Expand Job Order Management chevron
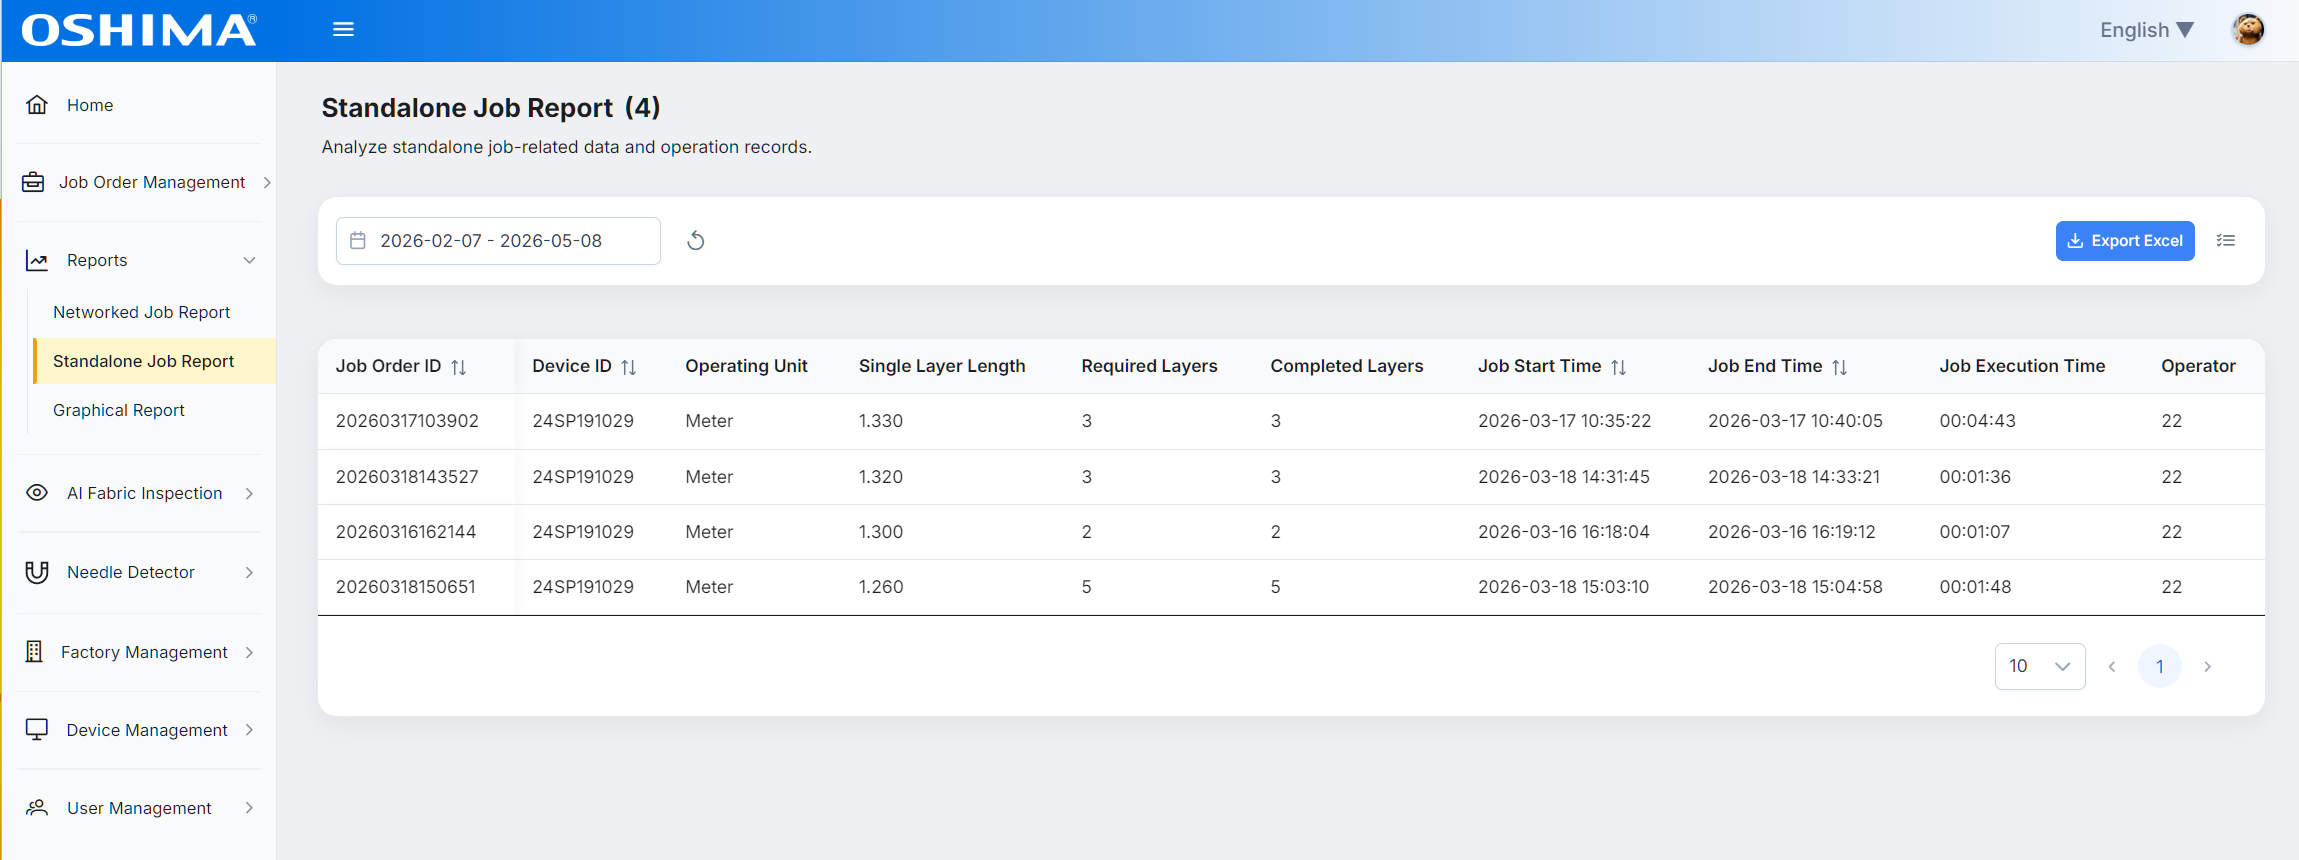 (267, 182)
